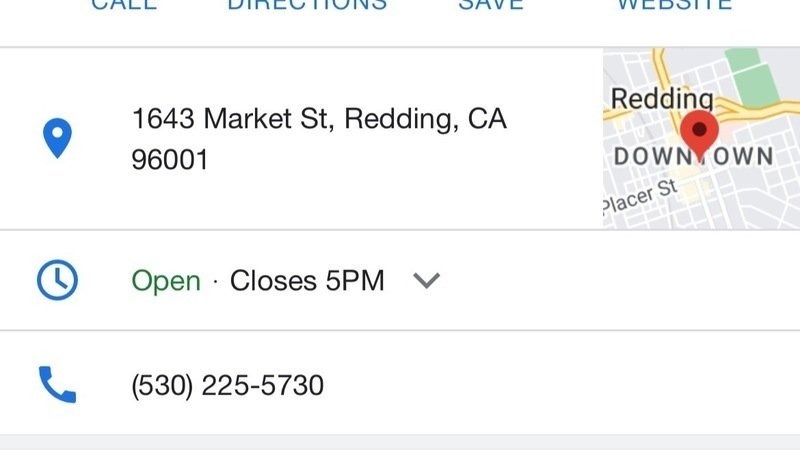Screen dimensions: 800x450
Task: Click the 96001 zip code line
Action: (170, 160)
